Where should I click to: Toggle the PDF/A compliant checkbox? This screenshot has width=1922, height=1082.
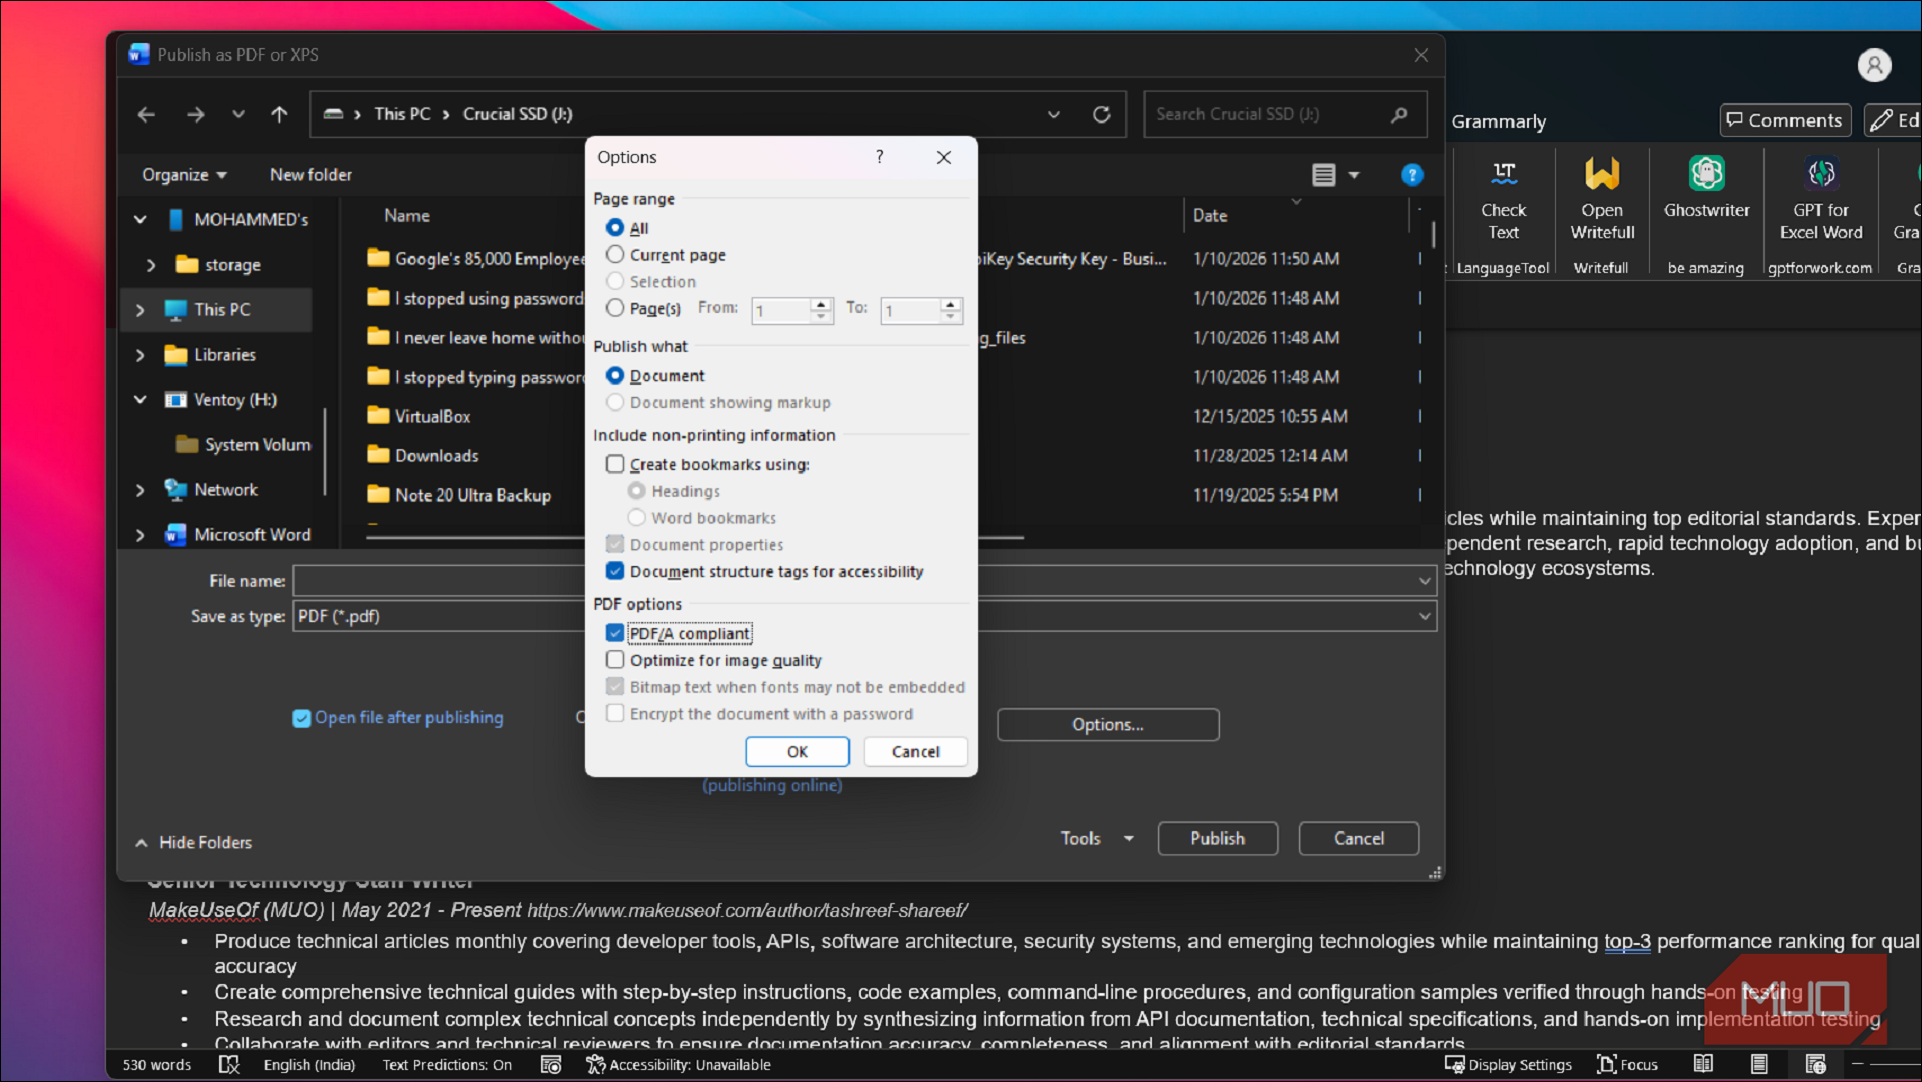click(x=615, y=633)
